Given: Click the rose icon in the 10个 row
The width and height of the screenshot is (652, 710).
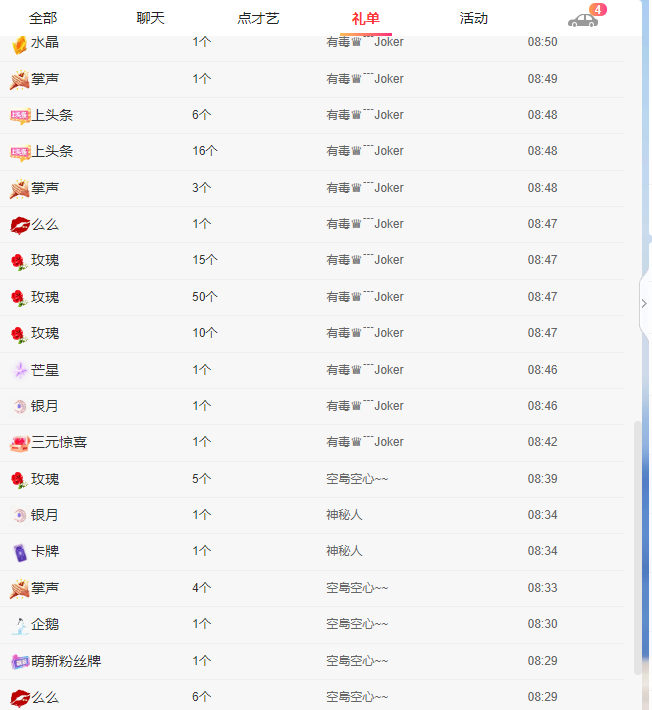Looking at the screenshot, I should [x=19, y=334].
